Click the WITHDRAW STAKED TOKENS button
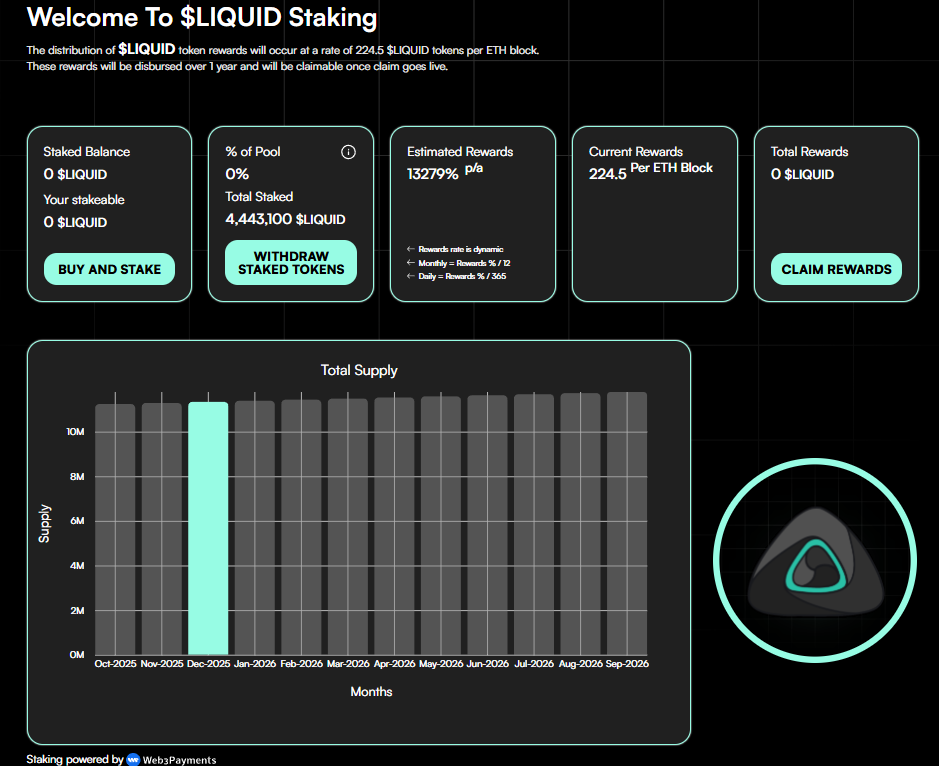The height and width of the screenshot is (766, 939). point(290,262)
